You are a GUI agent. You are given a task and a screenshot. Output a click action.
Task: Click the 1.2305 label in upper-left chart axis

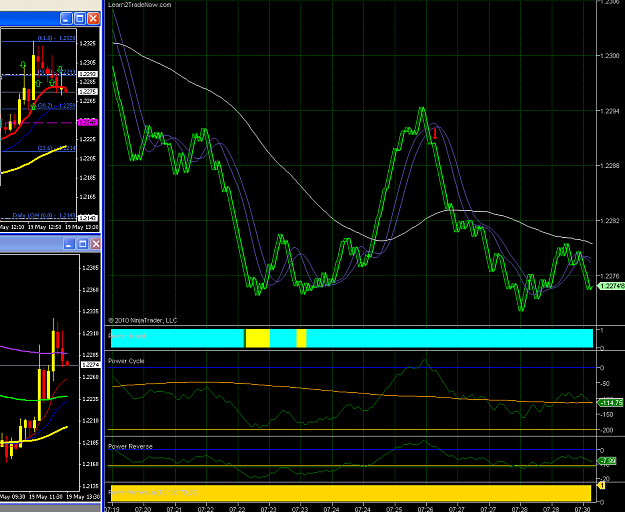coord(88,63)
